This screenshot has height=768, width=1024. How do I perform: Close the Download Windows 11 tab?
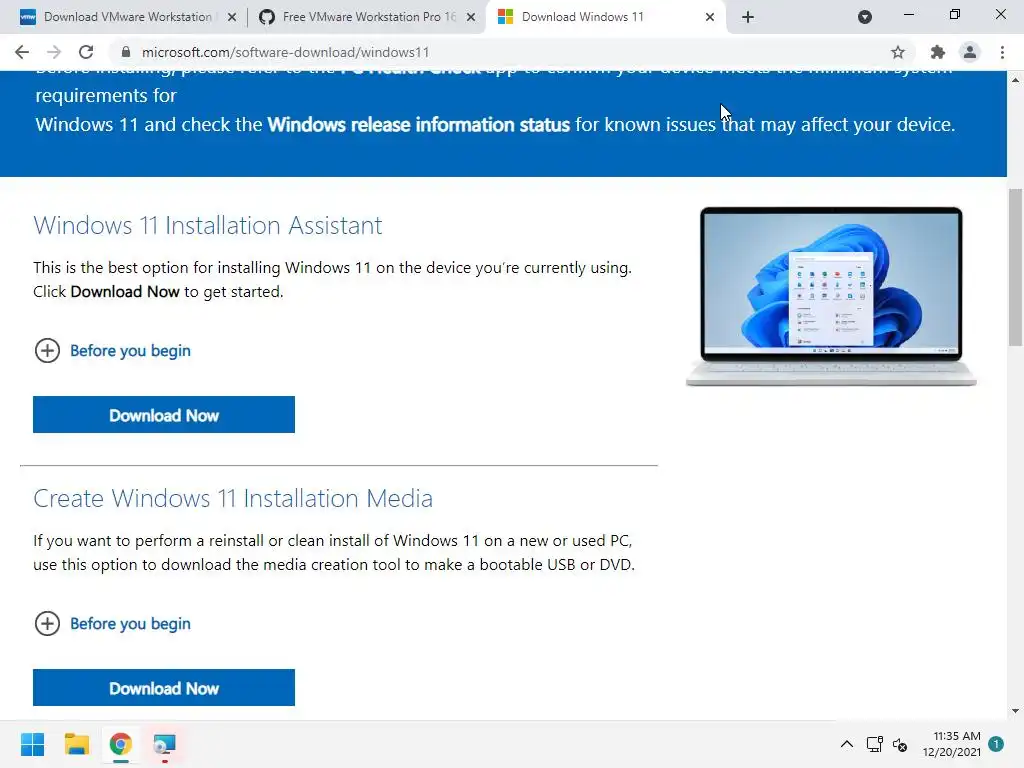click(710, 18)
